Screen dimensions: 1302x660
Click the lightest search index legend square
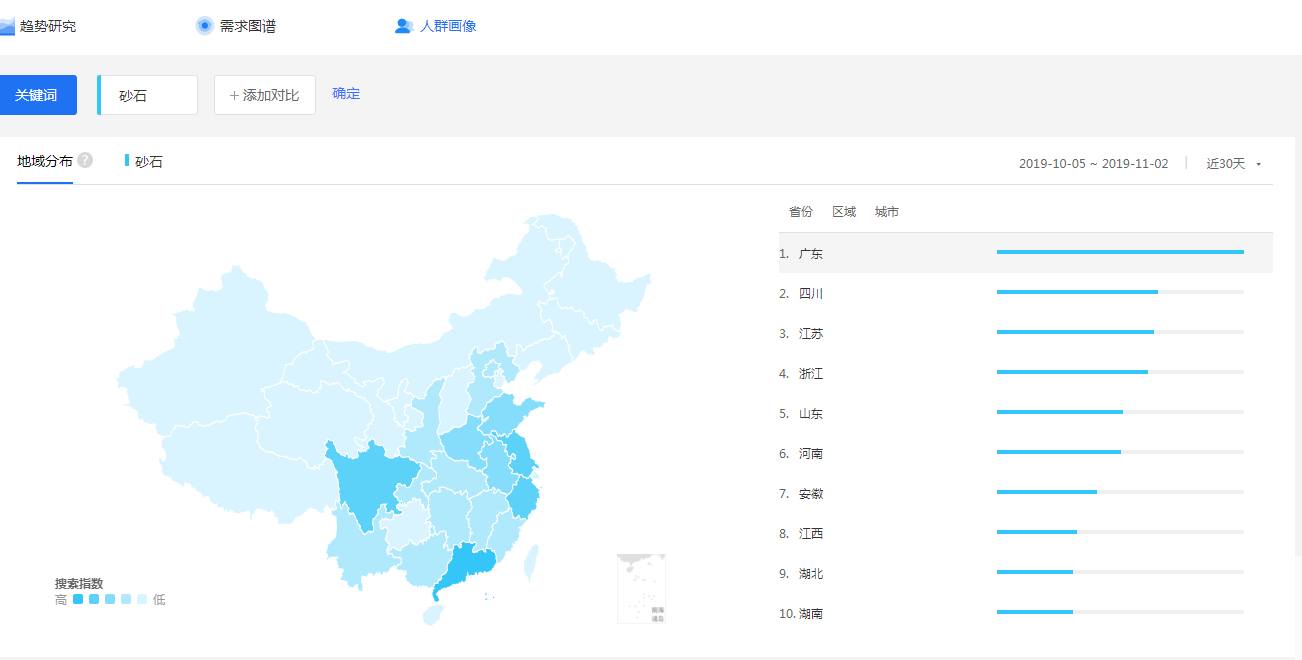tap(142, 600)
